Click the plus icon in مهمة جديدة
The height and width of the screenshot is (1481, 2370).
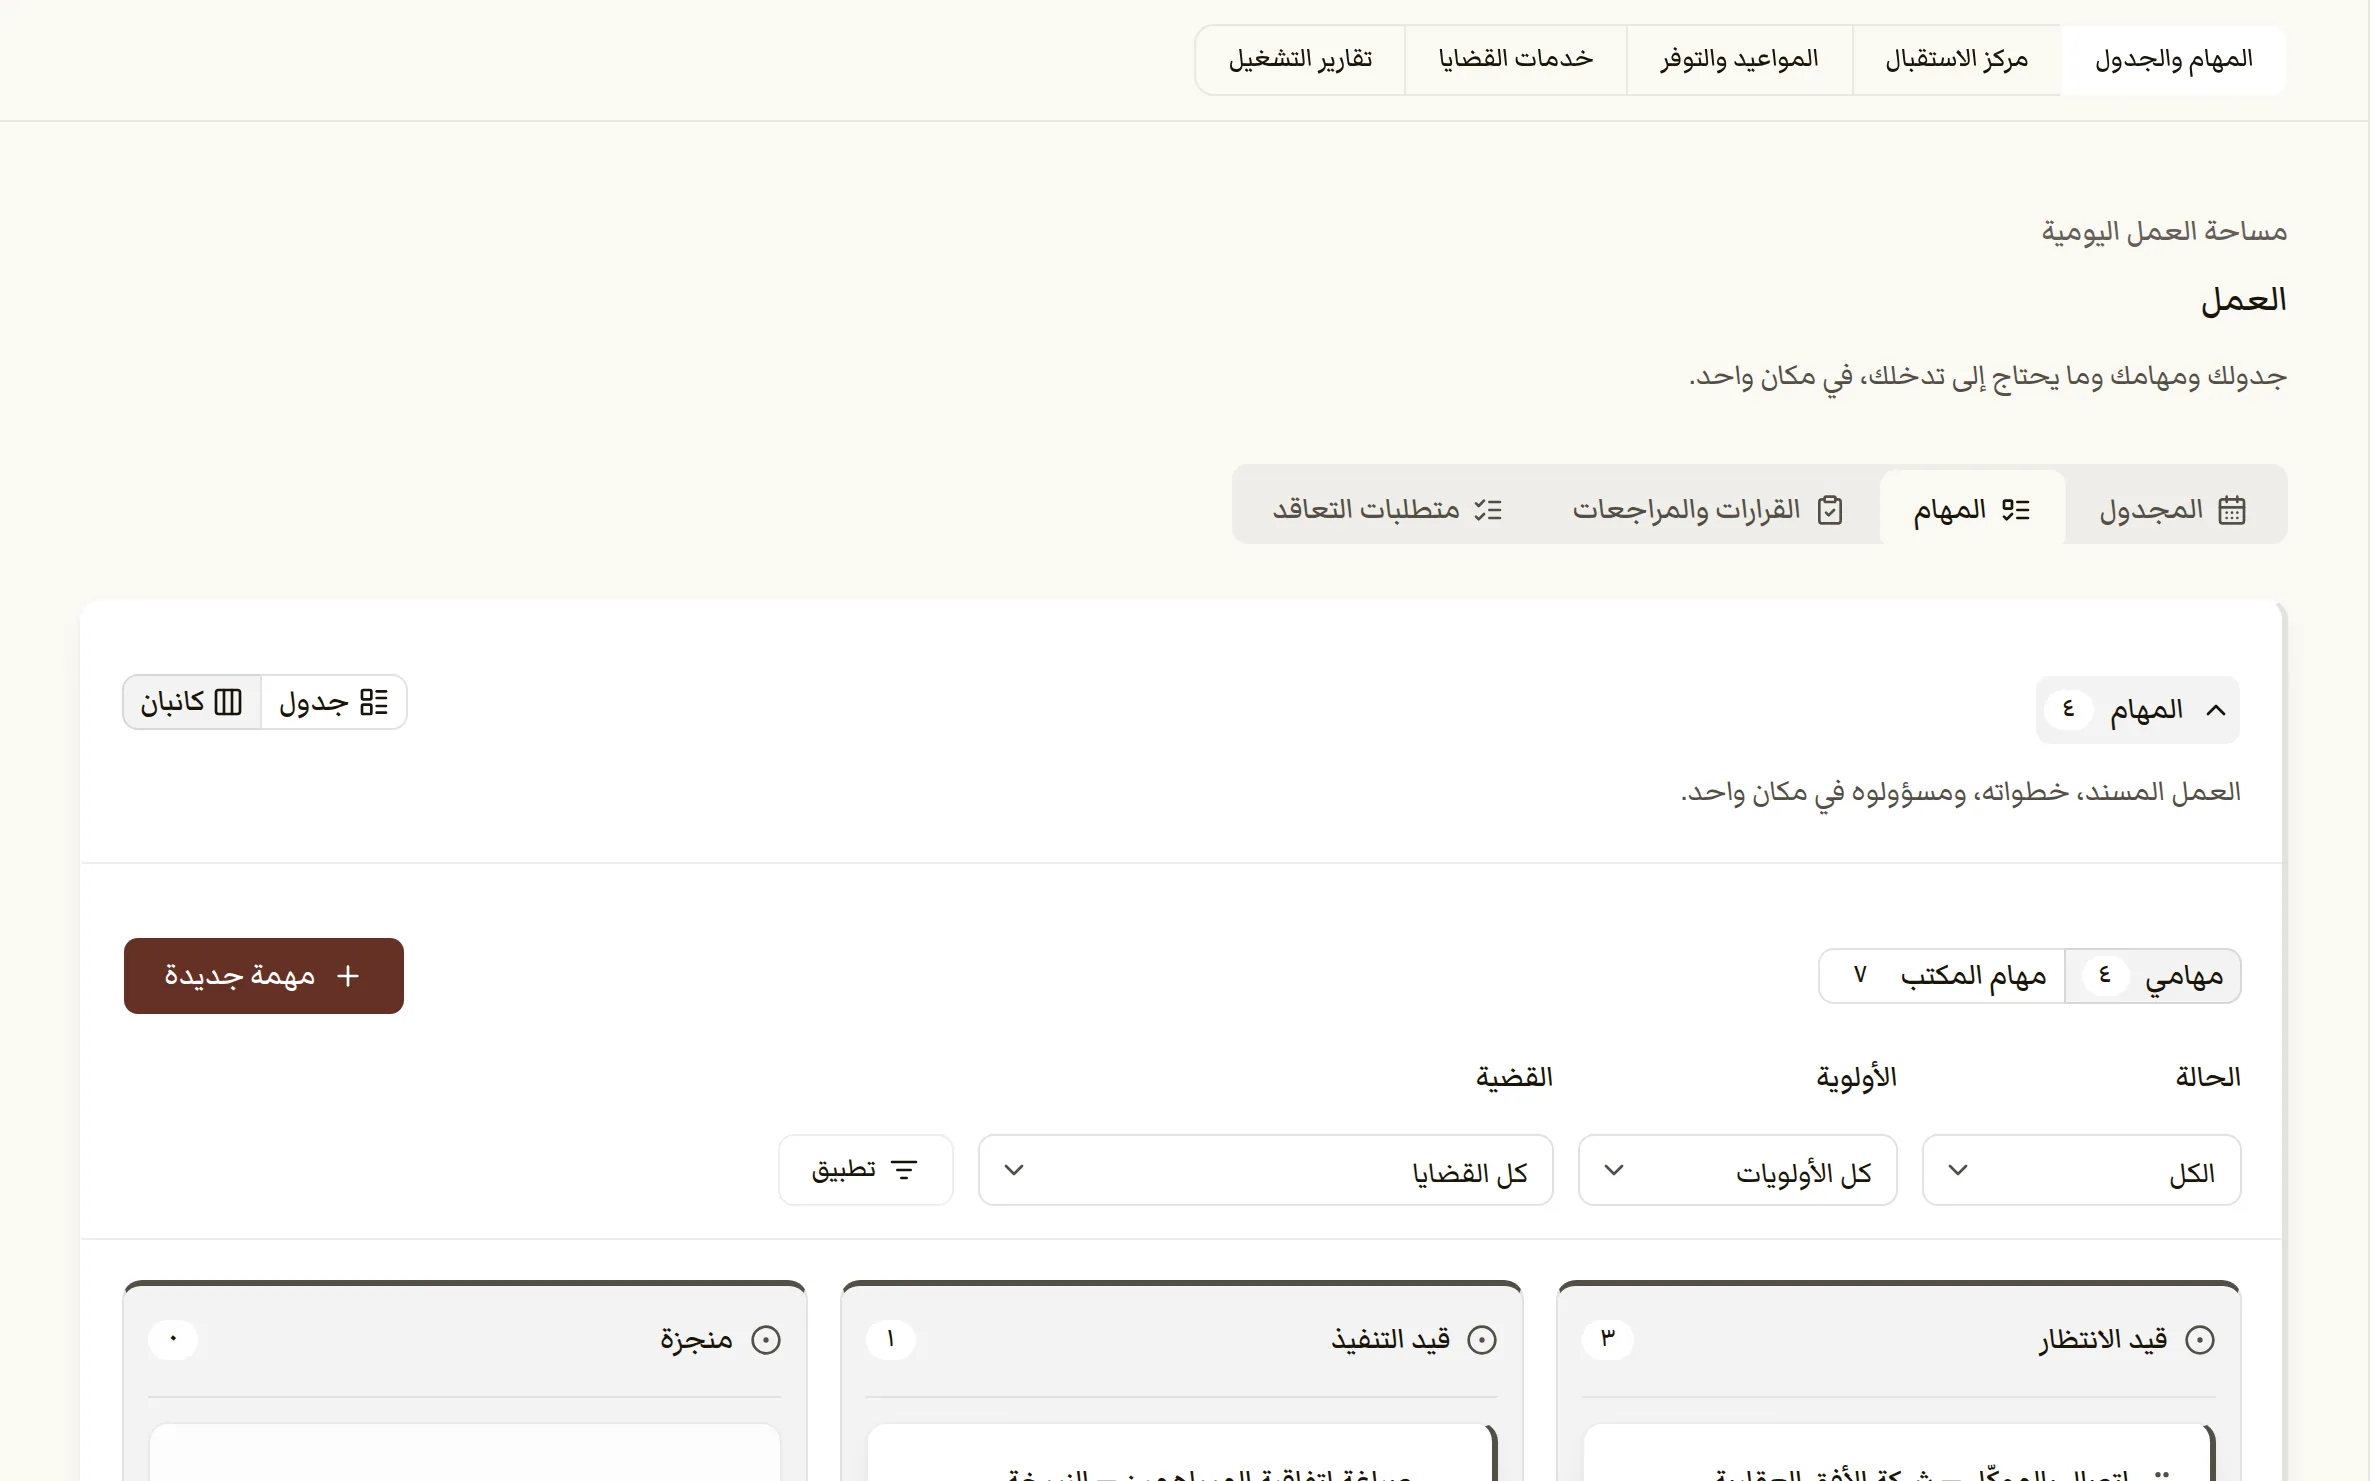348,976
